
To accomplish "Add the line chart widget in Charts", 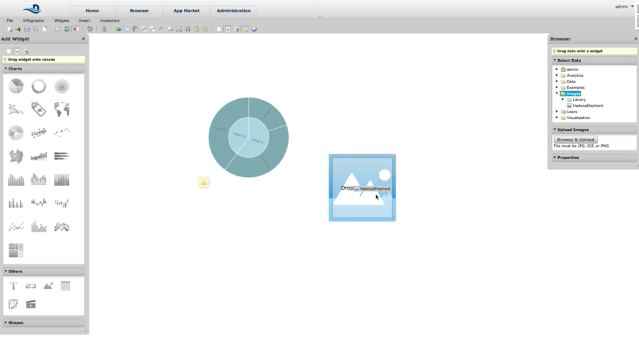I will [x=16, y=227].
